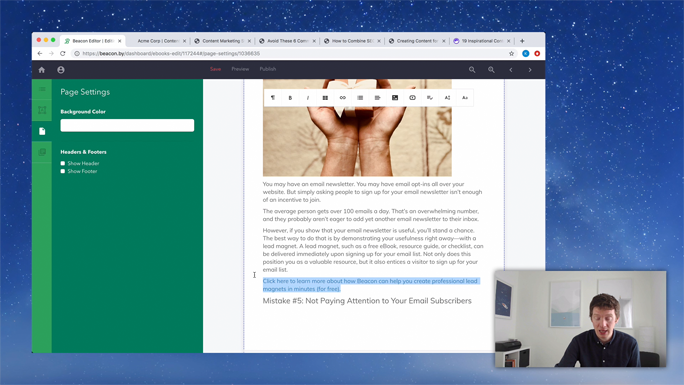Viewport: 684px width, 385px height.
Task: Click the Mistake #5 heading text
Action: 367,301
